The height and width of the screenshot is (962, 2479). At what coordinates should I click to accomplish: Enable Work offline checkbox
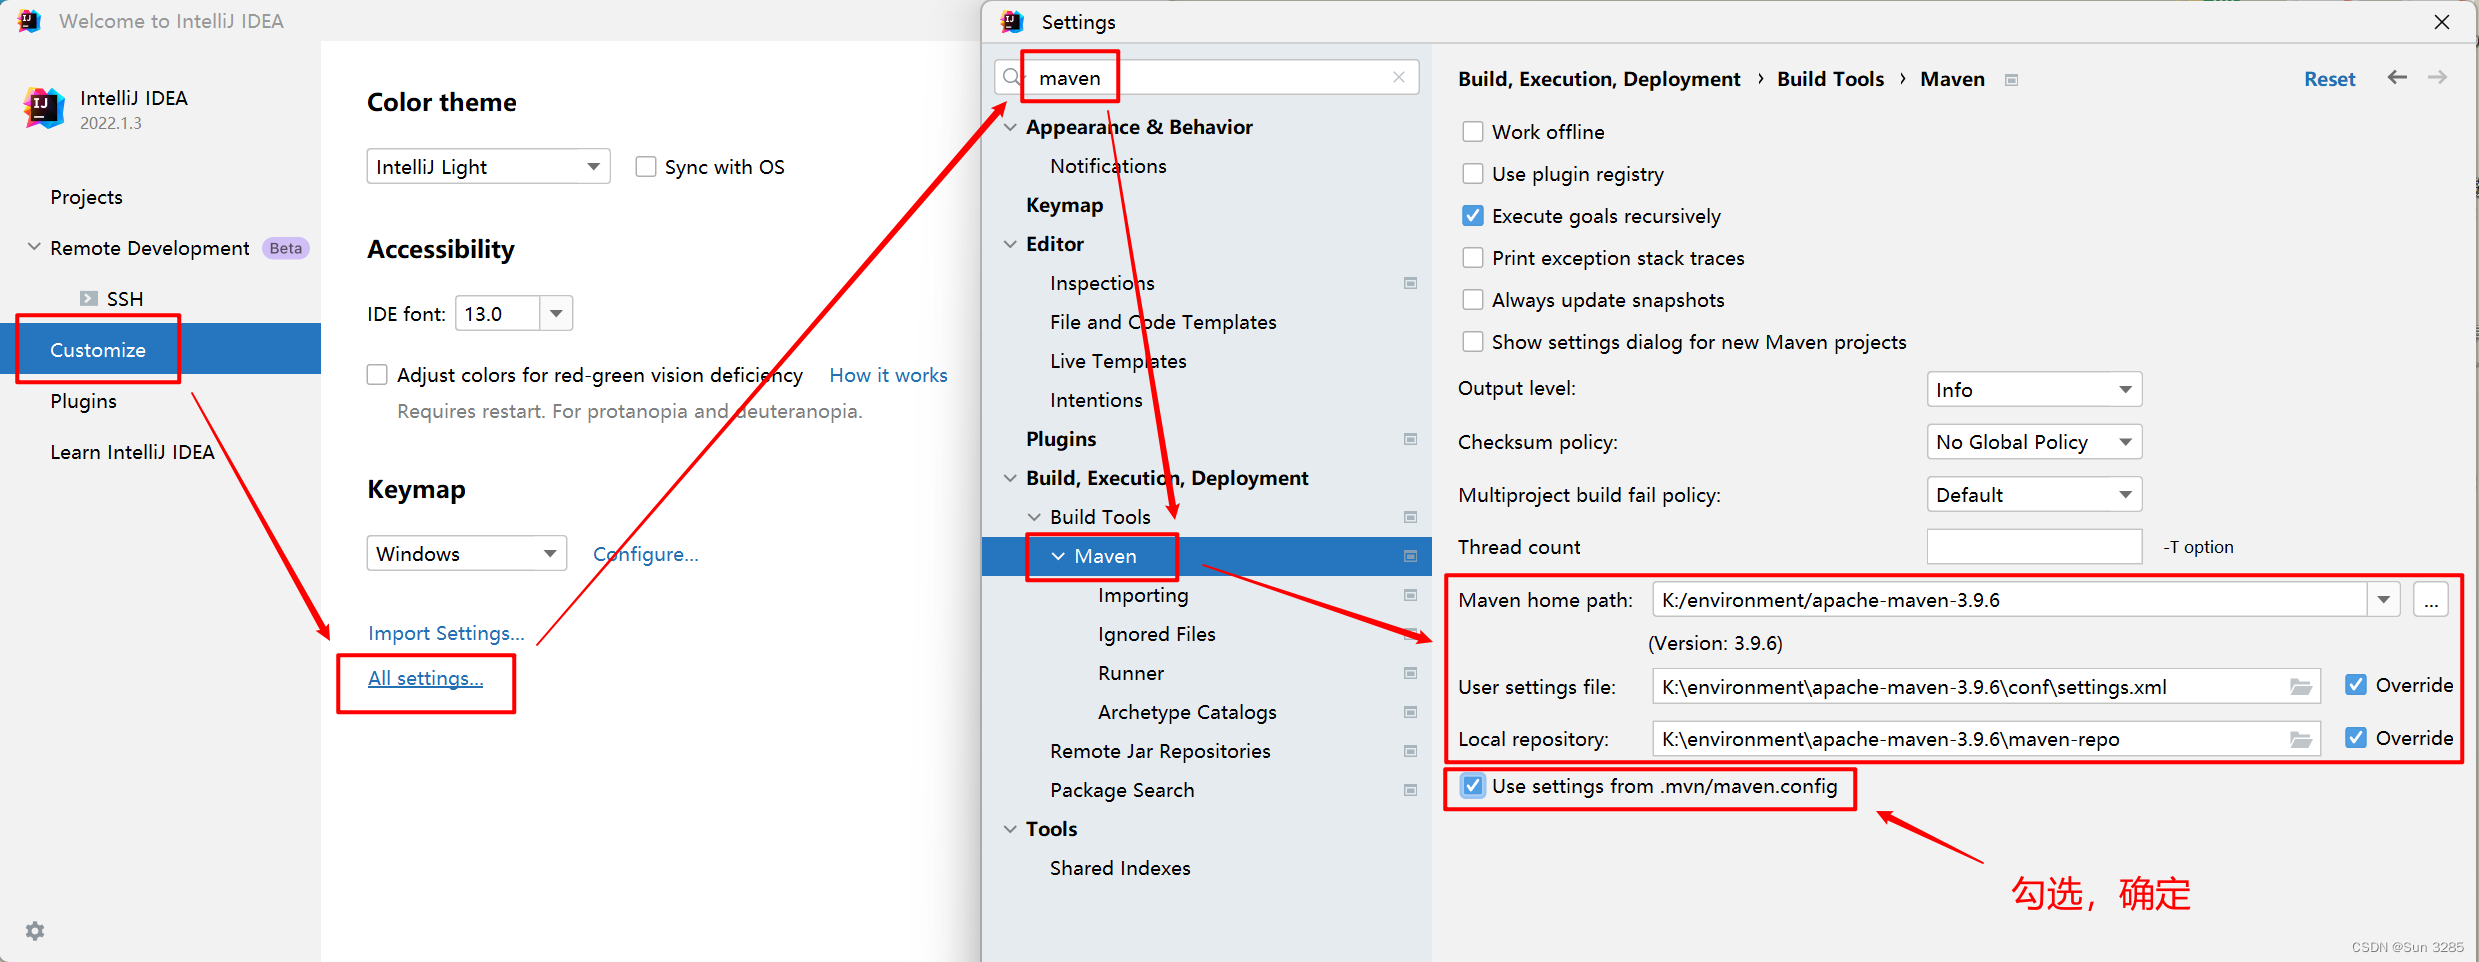click(x=1472, y=132)
